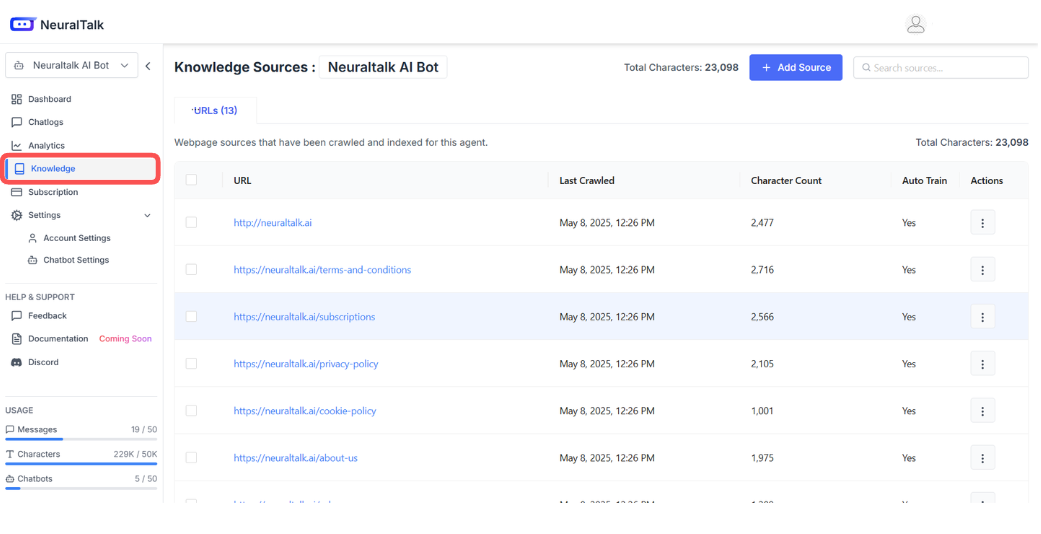Open actions menu for terms-and-conditions row
1041x534 pixels.
[x=983, y=270]
